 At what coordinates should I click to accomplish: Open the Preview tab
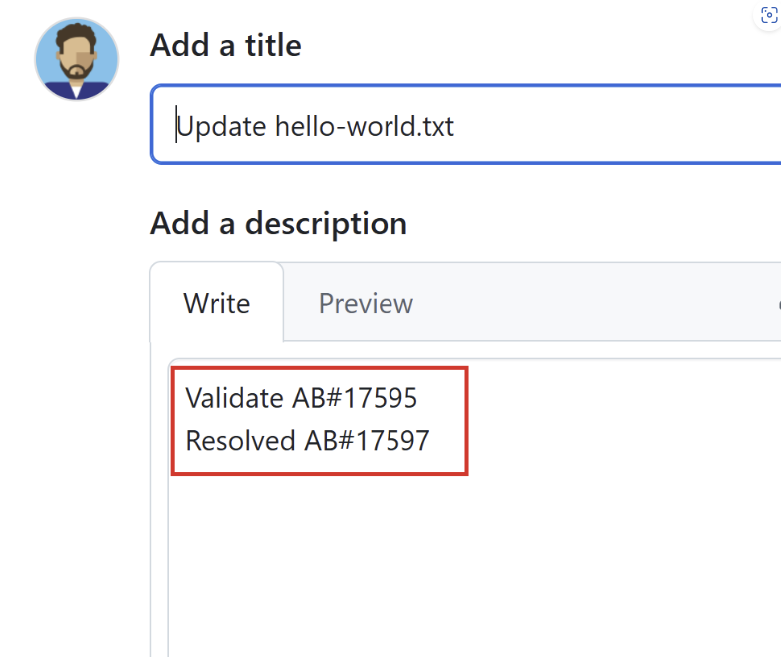point(366,303)
